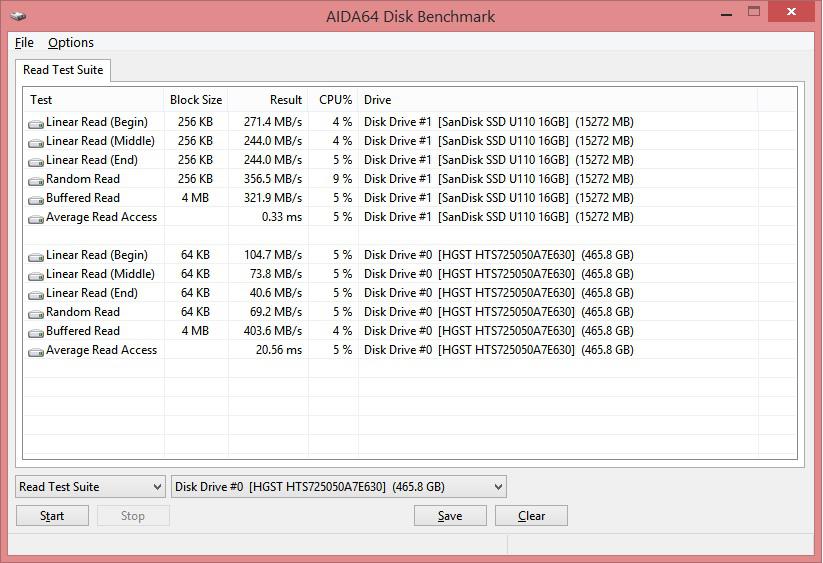Click disk icon of 20.56 ms Average Read Access row
This screenshot has width=823, height=563.
[36, 352]
